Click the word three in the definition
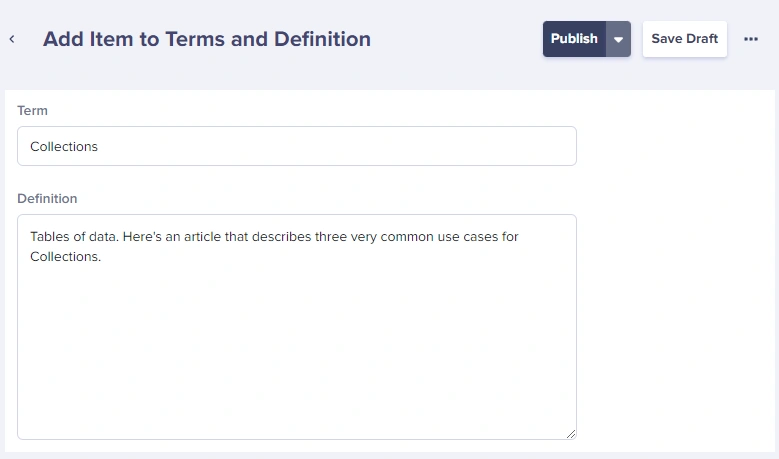Image resolution: width=779 pixels, height=459 pixels. (331, 236)
